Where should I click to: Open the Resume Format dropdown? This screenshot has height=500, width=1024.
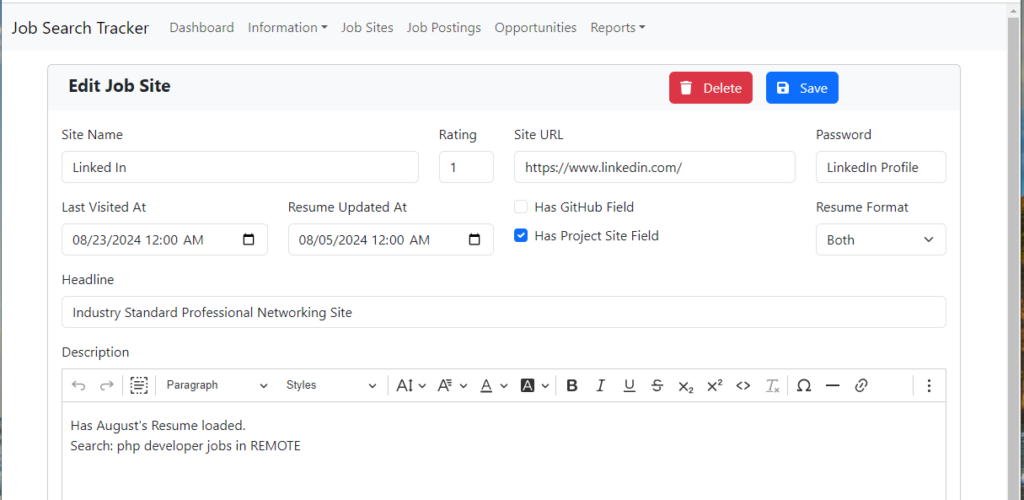(x=880, y=240)
